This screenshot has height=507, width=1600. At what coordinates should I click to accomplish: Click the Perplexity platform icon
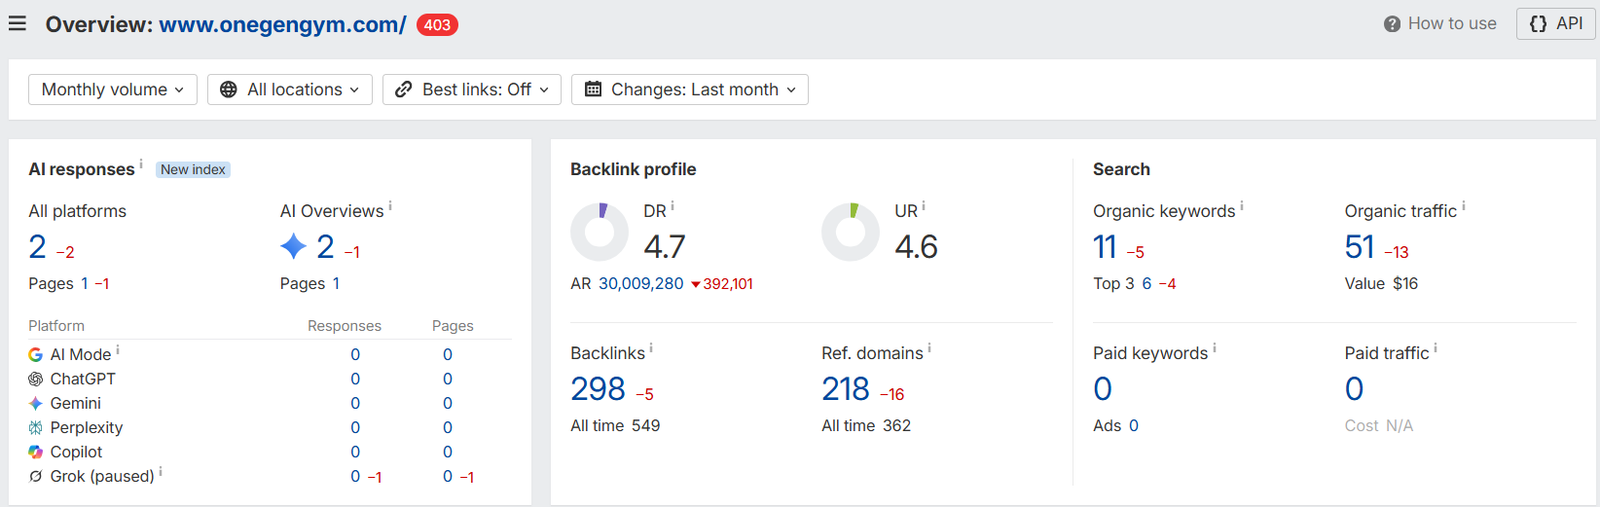35,428
